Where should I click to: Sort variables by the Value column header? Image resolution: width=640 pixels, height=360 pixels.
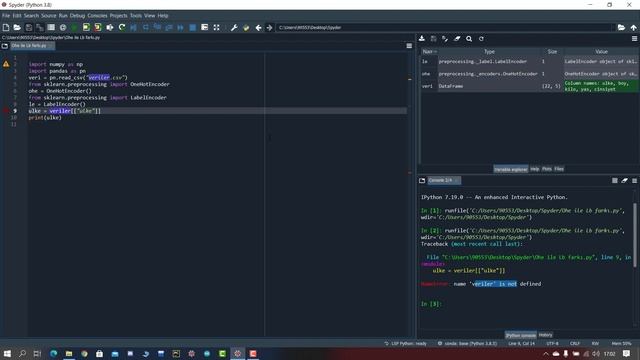[601, 51]
